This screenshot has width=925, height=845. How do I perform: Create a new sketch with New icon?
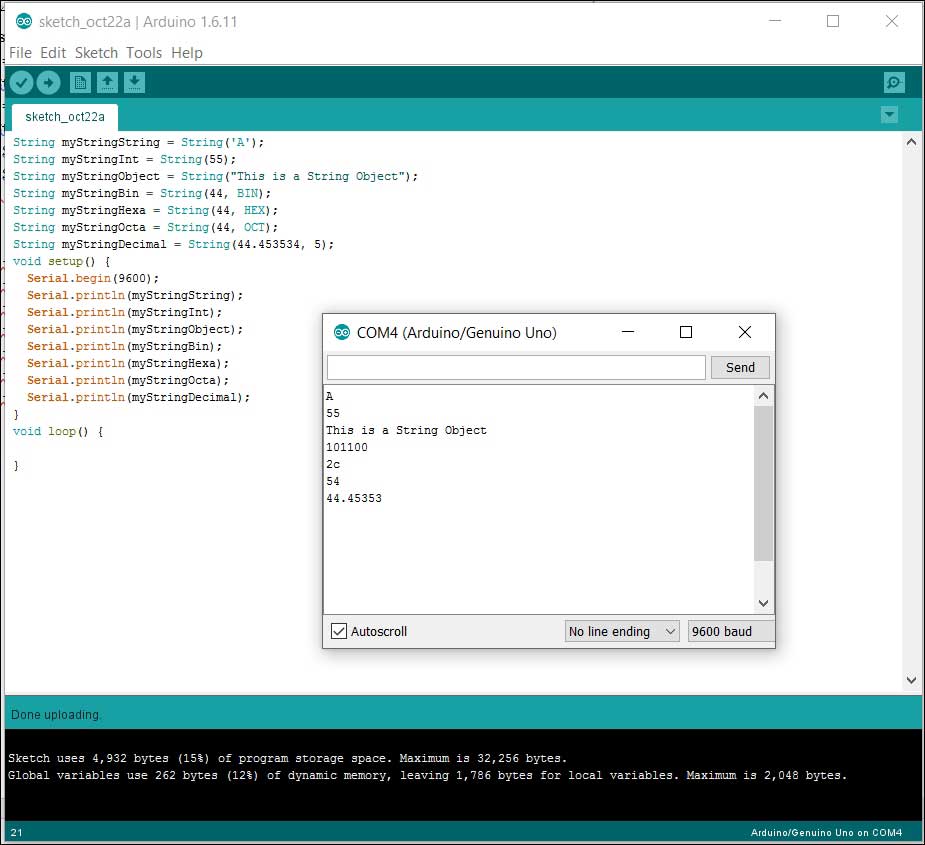[81, 82]
